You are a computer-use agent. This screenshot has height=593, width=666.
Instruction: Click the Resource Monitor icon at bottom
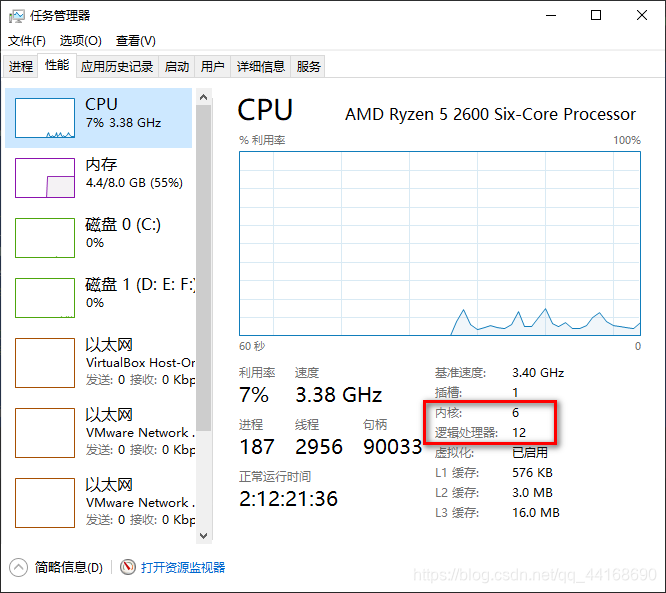(127, 567)
